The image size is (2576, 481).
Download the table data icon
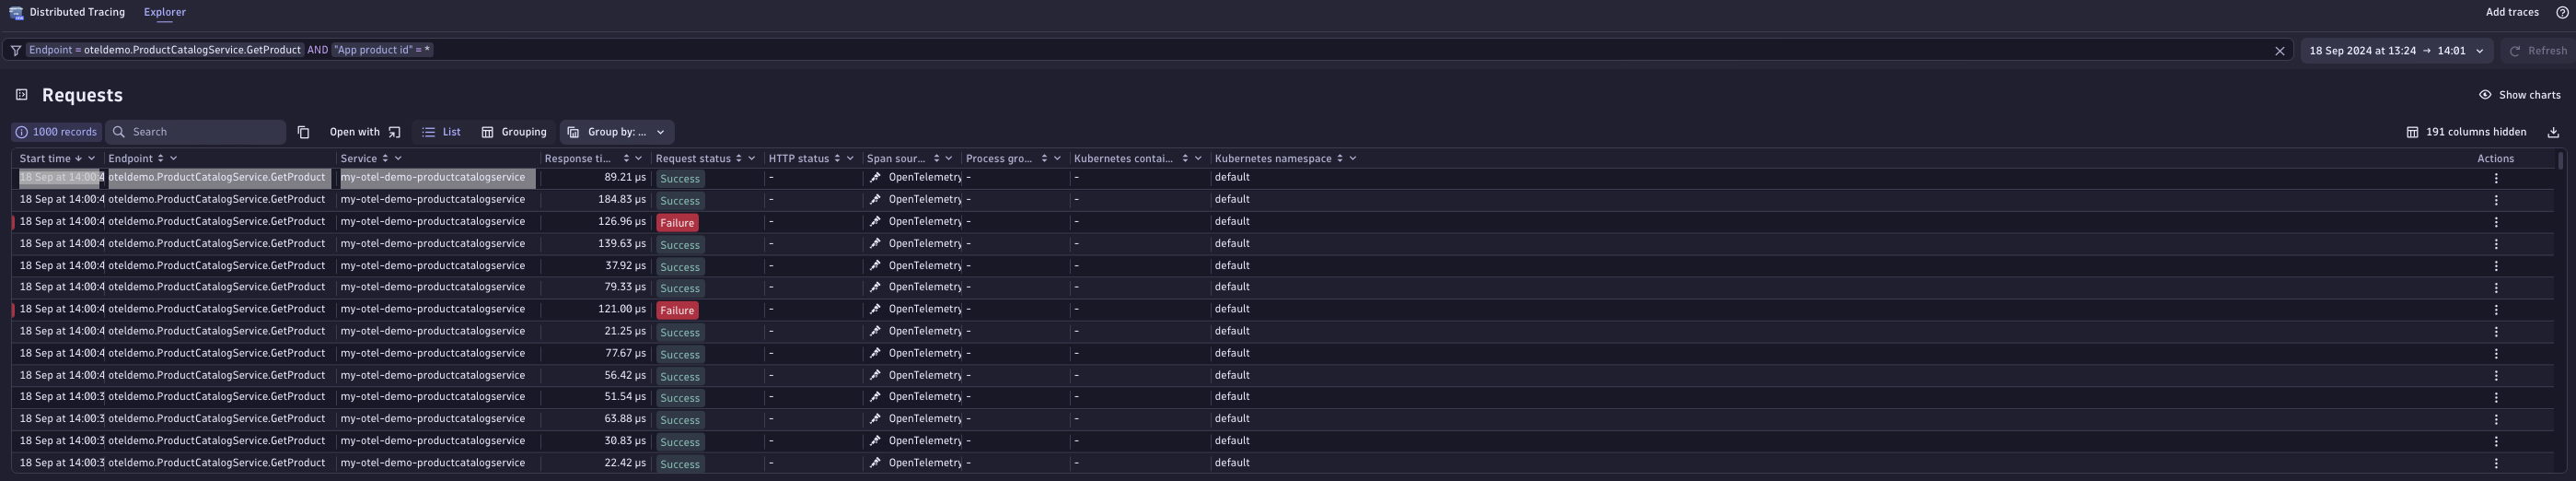2552,132
